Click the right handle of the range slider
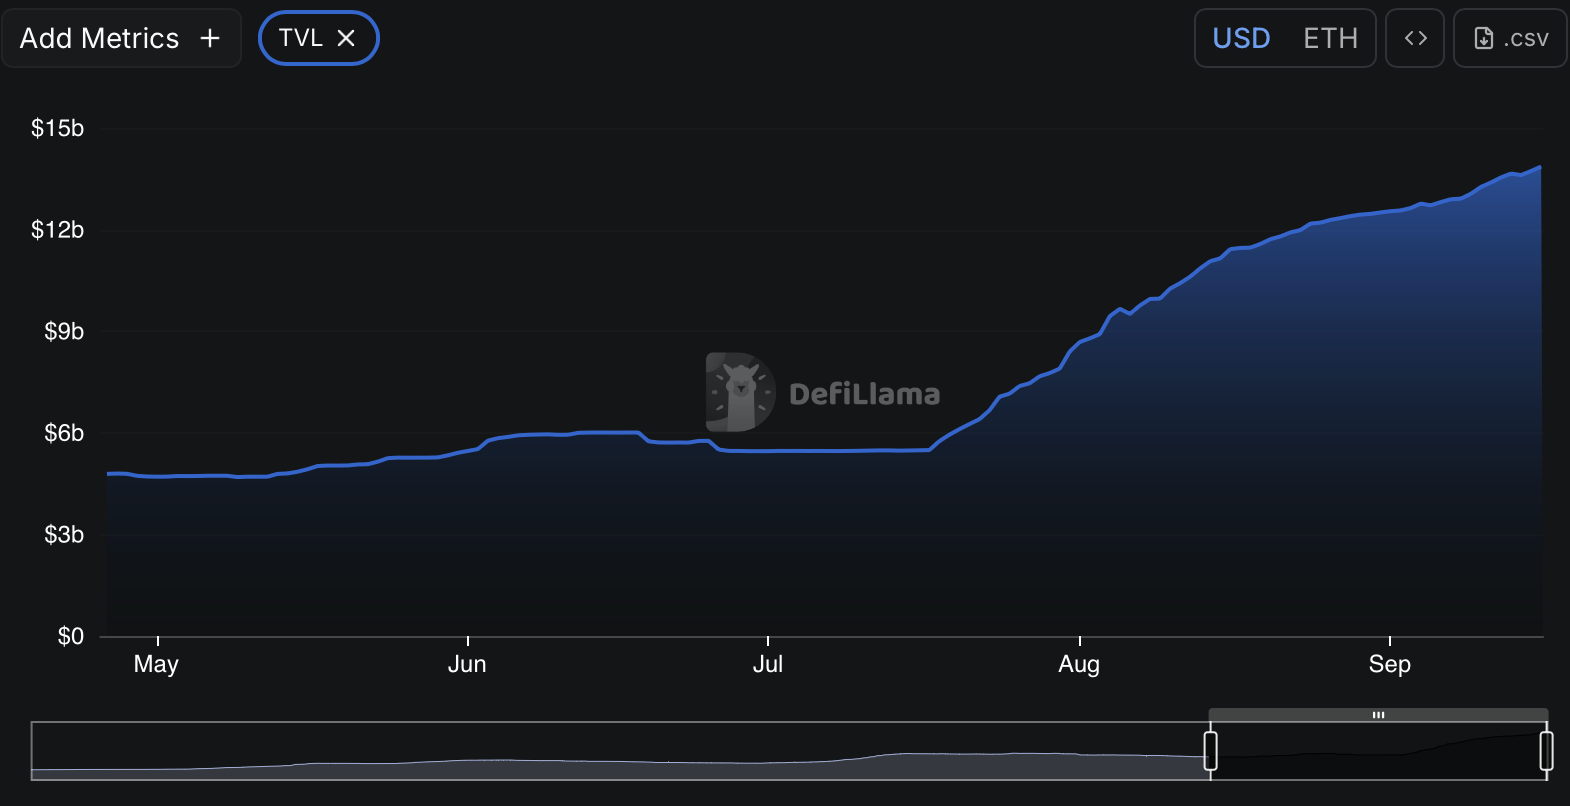The height and width of the screenshot is (806, 1570). [x=1546, y=750]
